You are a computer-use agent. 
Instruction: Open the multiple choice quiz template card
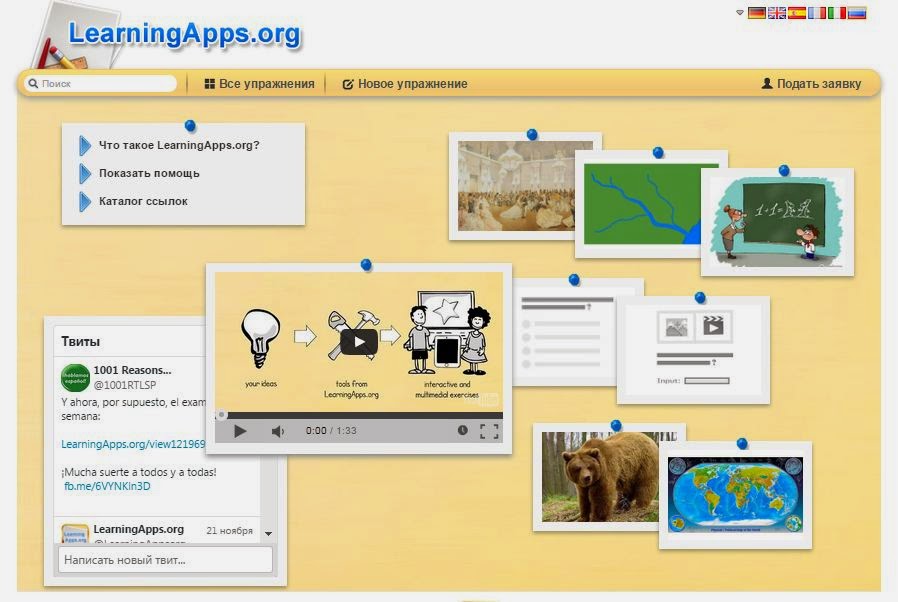564,332
